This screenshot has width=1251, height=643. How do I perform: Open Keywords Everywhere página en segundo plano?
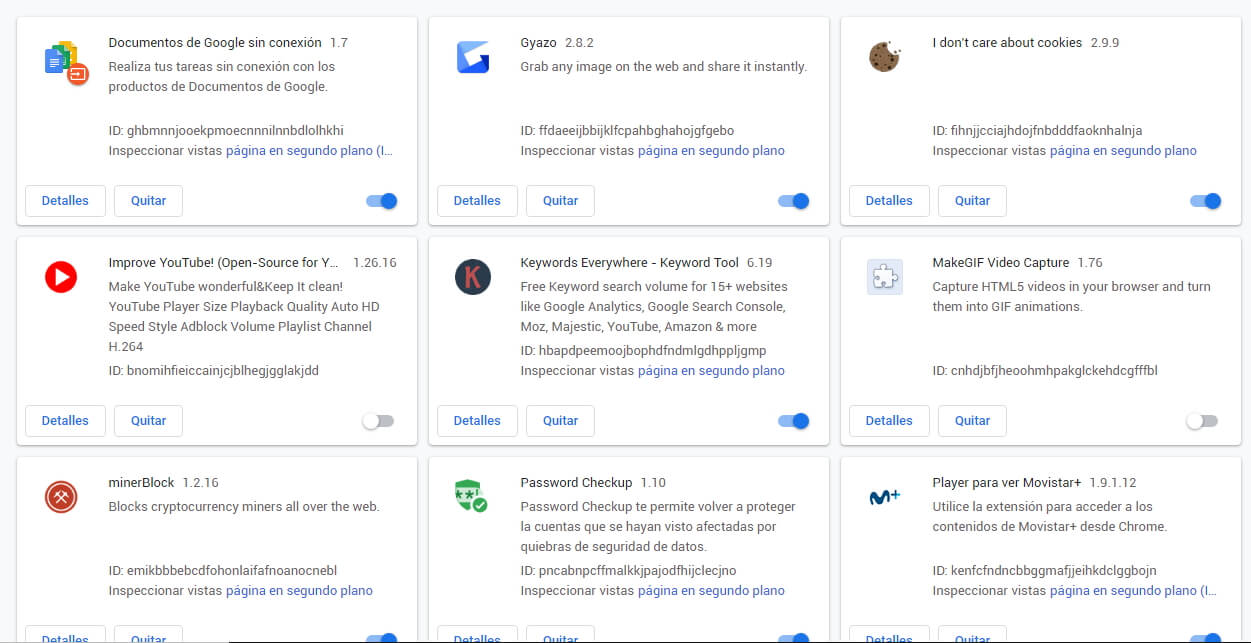click(711, 371)
